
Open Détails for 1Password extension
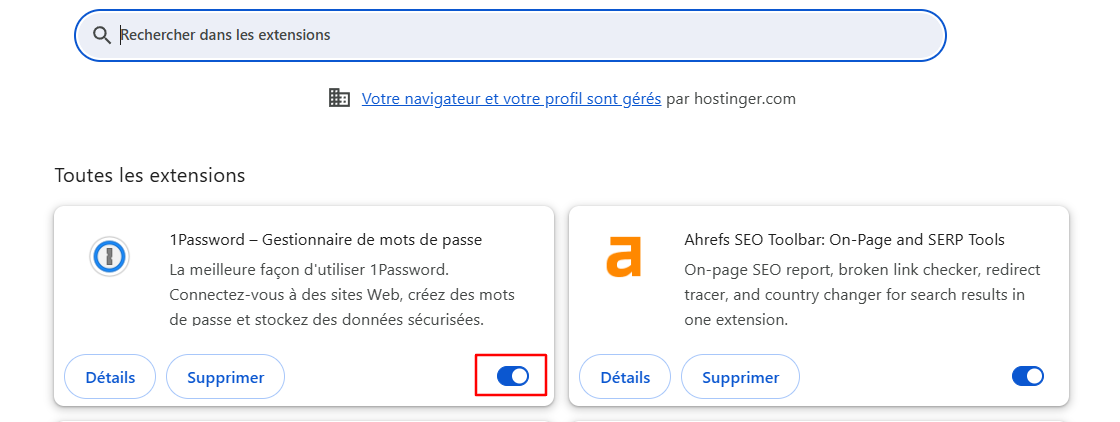[x=110, y=377]
